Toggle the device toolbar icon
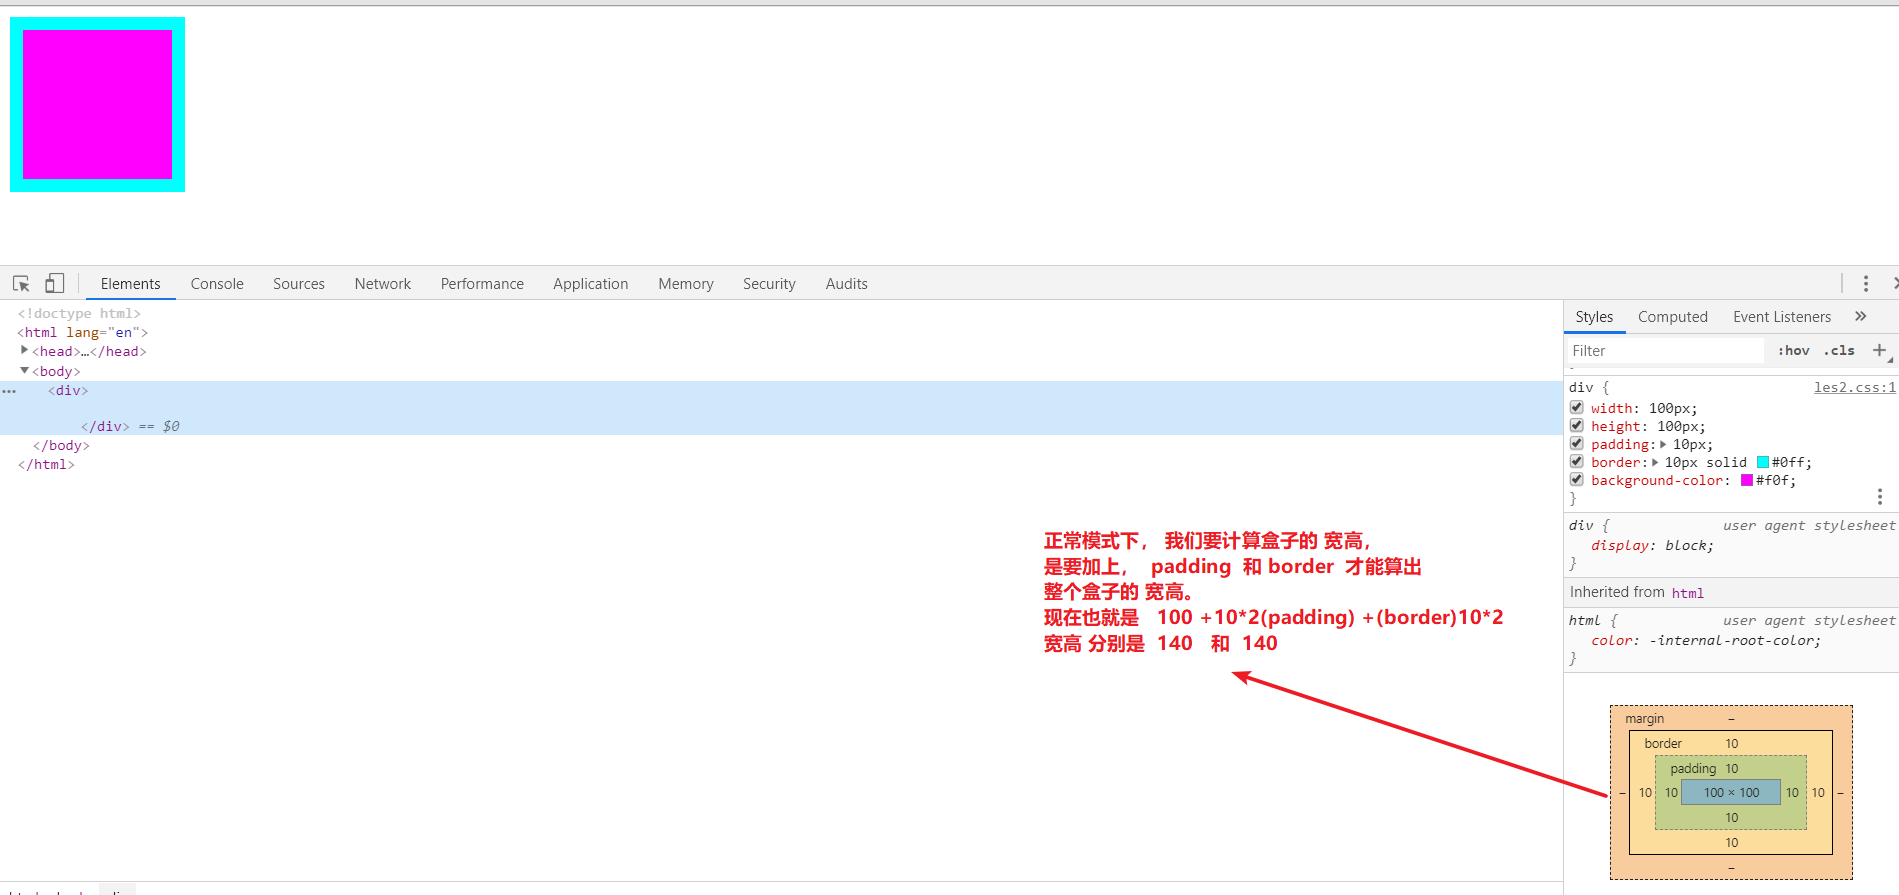Image resolution: width=1899 pixels, height=895 pixels. (x=55, y=284)
